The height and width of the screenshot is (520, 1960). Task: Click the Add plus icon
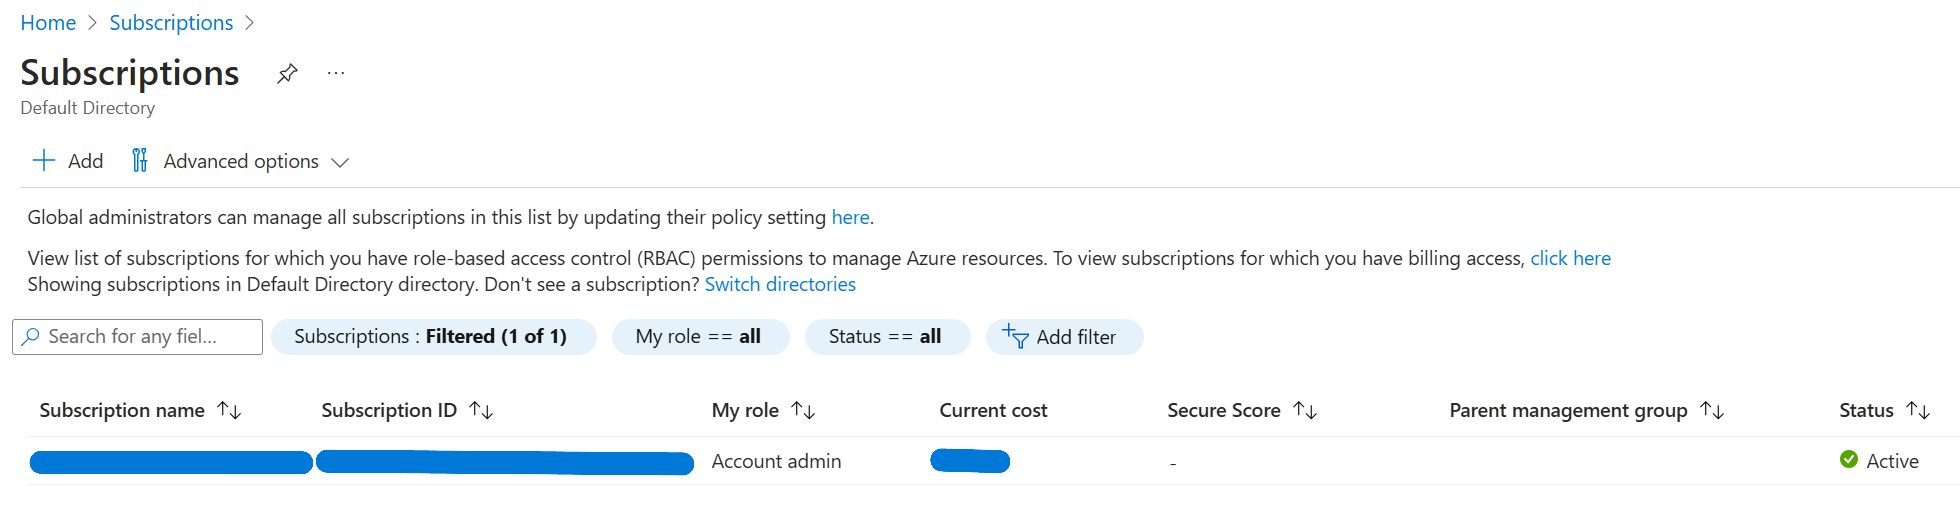click(44, 161)
